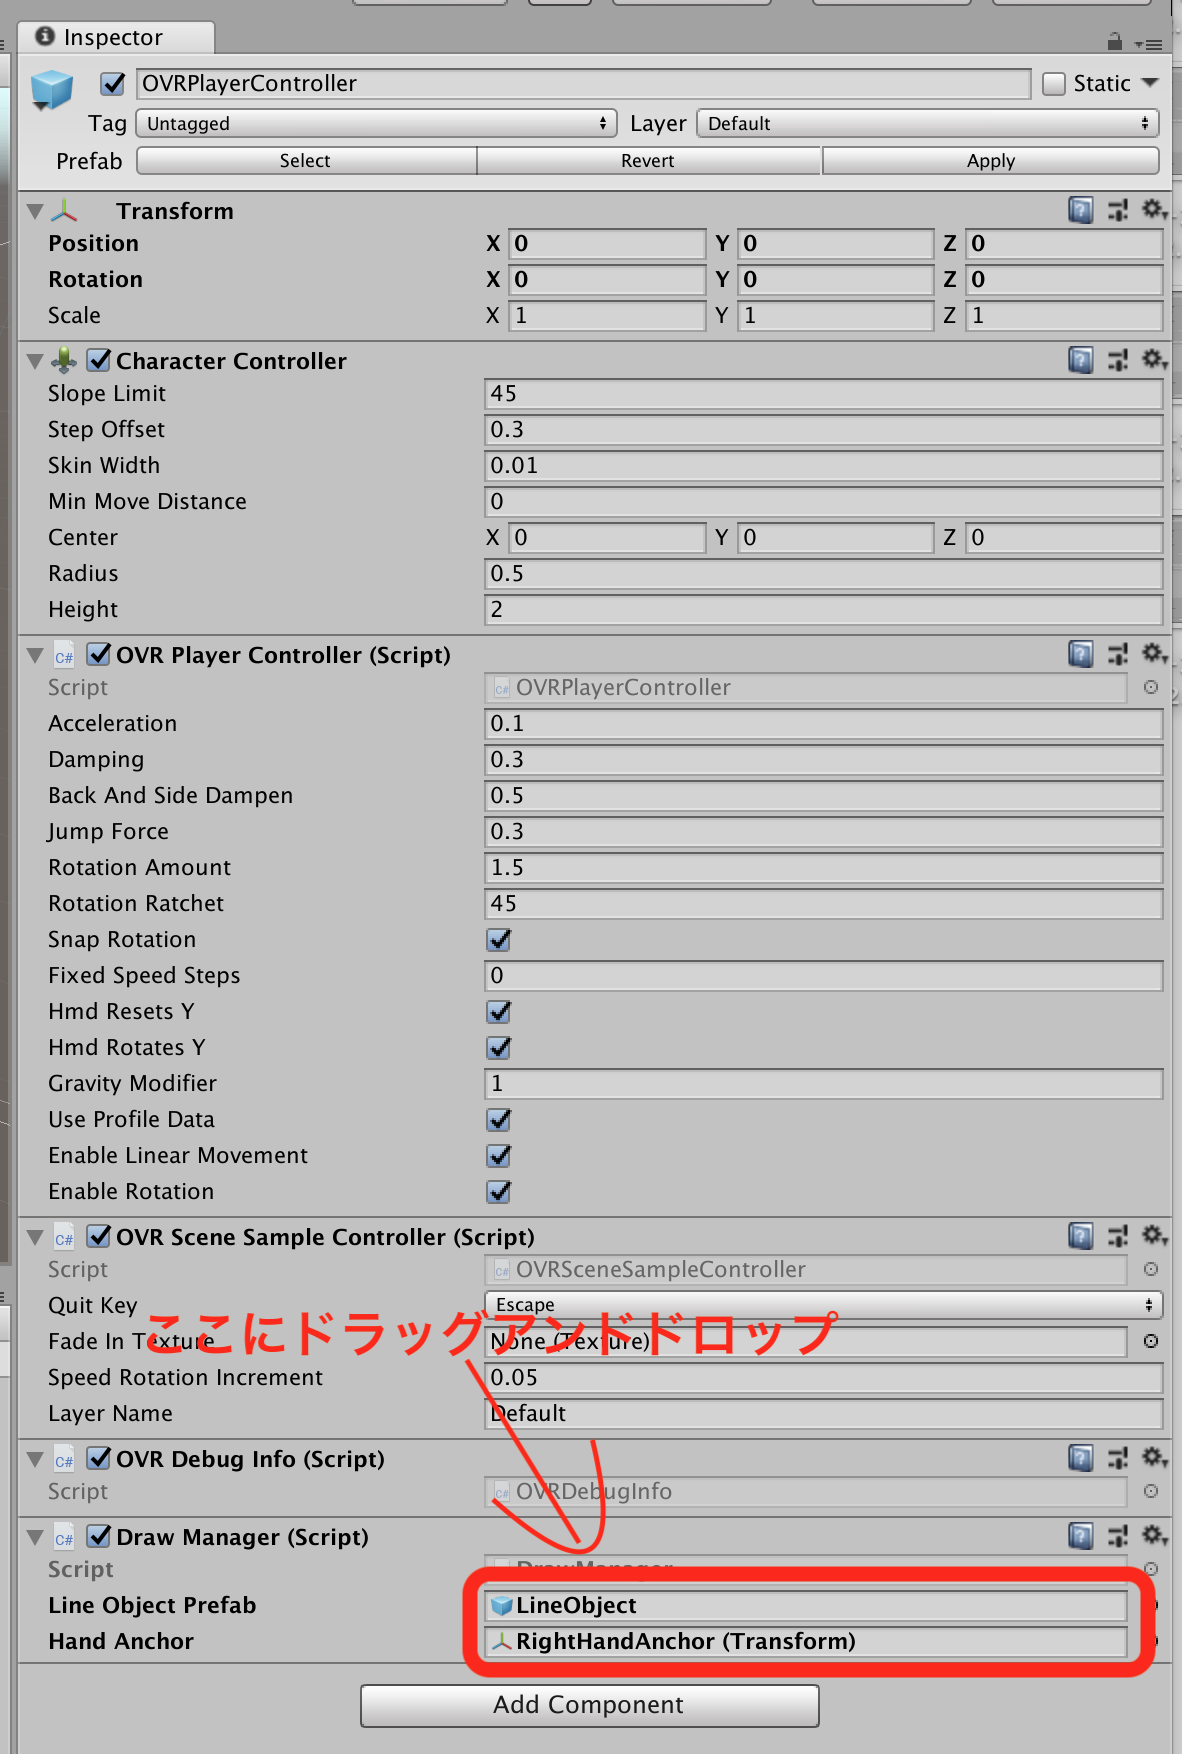Uncheck Snap Rotation
Image resolution: width=1182 pixels, height=1754 pixels.
499,939
